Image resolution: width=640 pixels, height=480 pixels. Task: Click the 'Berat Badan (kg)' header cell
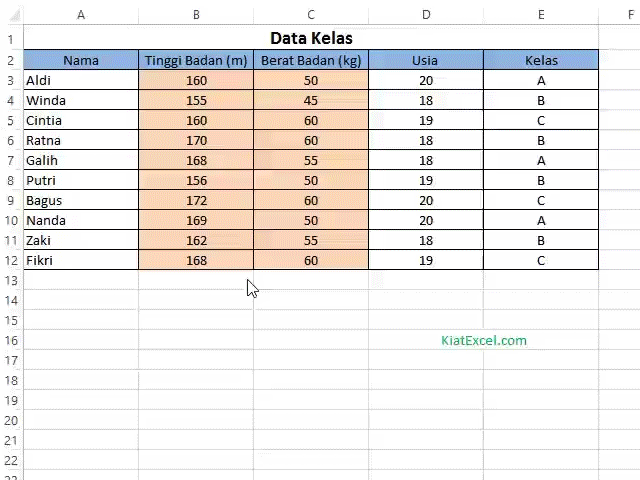tap(311, 60)
